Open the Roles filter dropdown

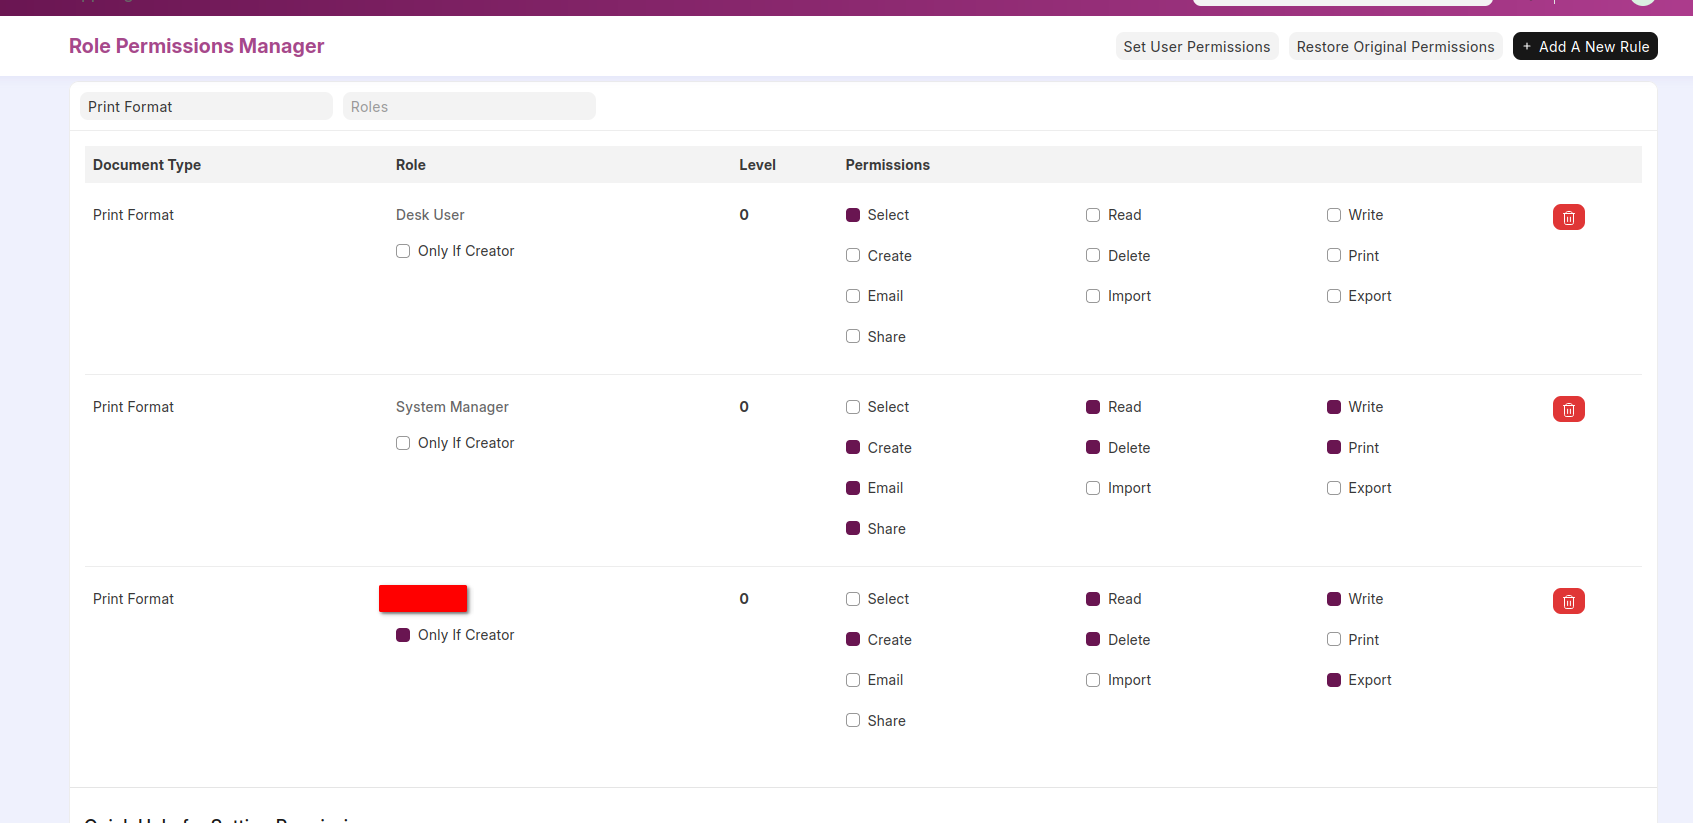pos(469,107)
